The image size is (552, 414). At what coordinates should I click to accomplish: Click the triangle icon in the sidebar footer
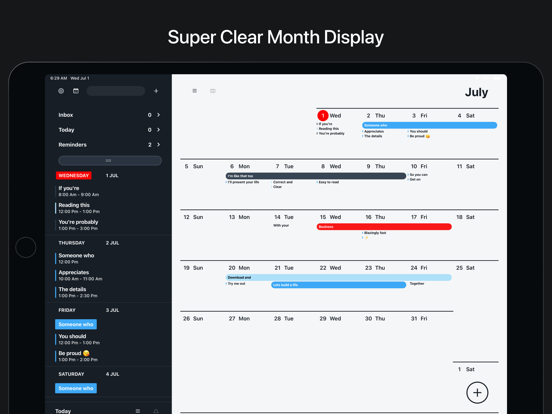click(x=156, y=411)
